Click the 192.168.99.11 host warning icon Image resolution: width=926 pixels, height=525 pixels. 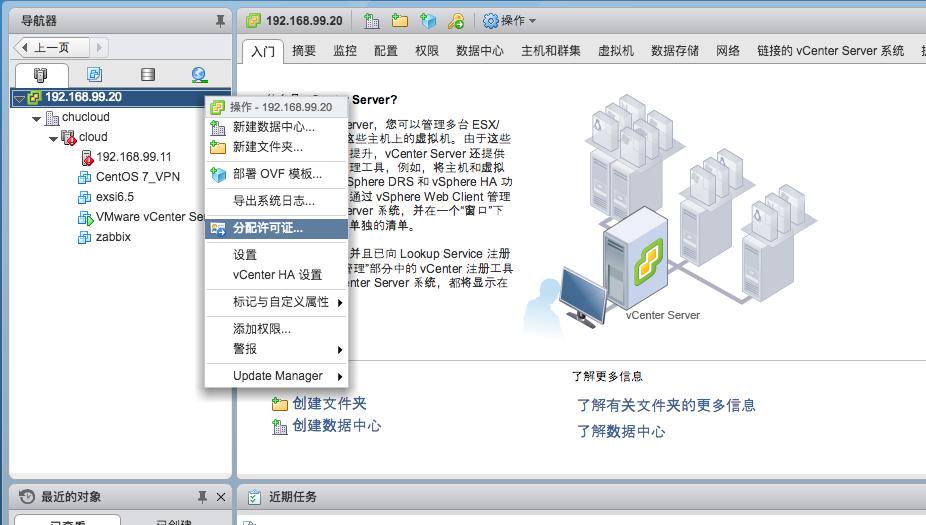(87, 157)
